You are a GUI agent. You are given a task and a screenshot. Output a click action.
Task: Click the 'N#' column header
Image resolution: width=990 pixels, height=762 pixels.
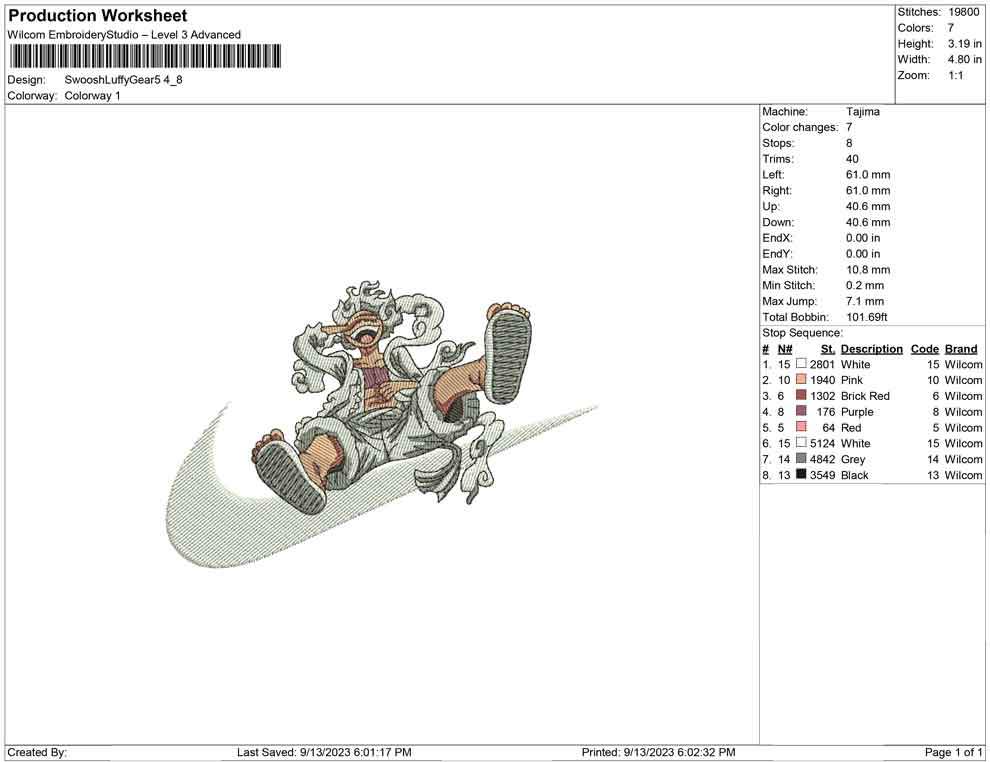pyautogui.click(x=785, y=349)
